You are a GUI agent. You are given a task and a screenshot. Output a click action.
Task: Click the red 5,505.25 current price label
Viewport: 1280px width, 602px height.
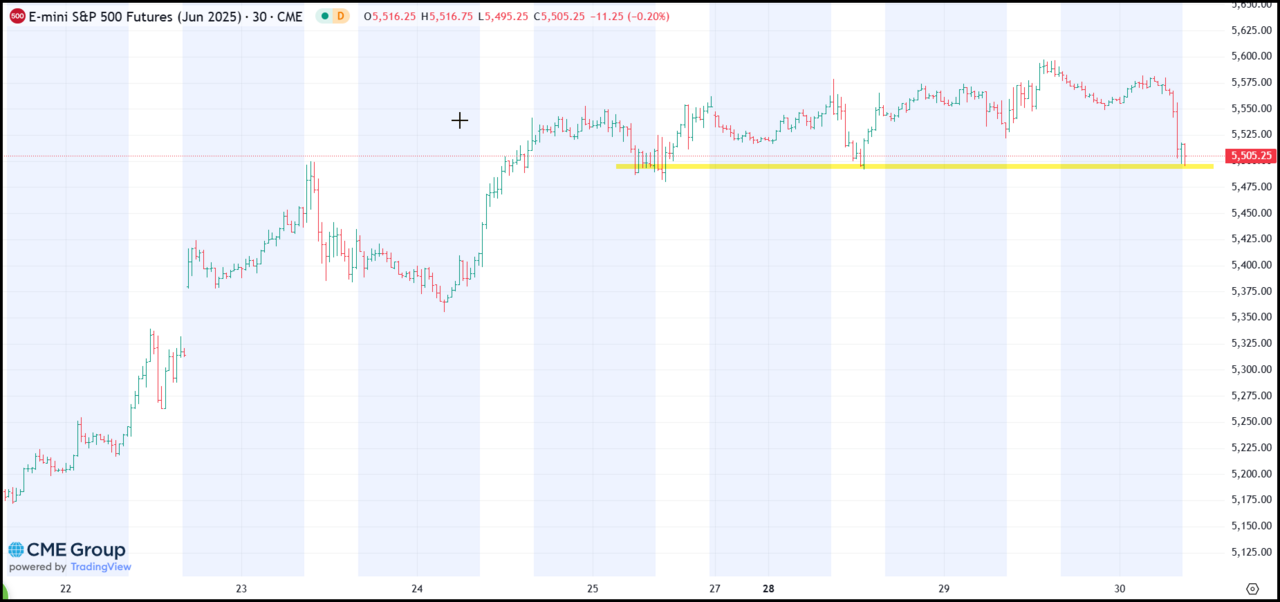tap(1253, 156)
